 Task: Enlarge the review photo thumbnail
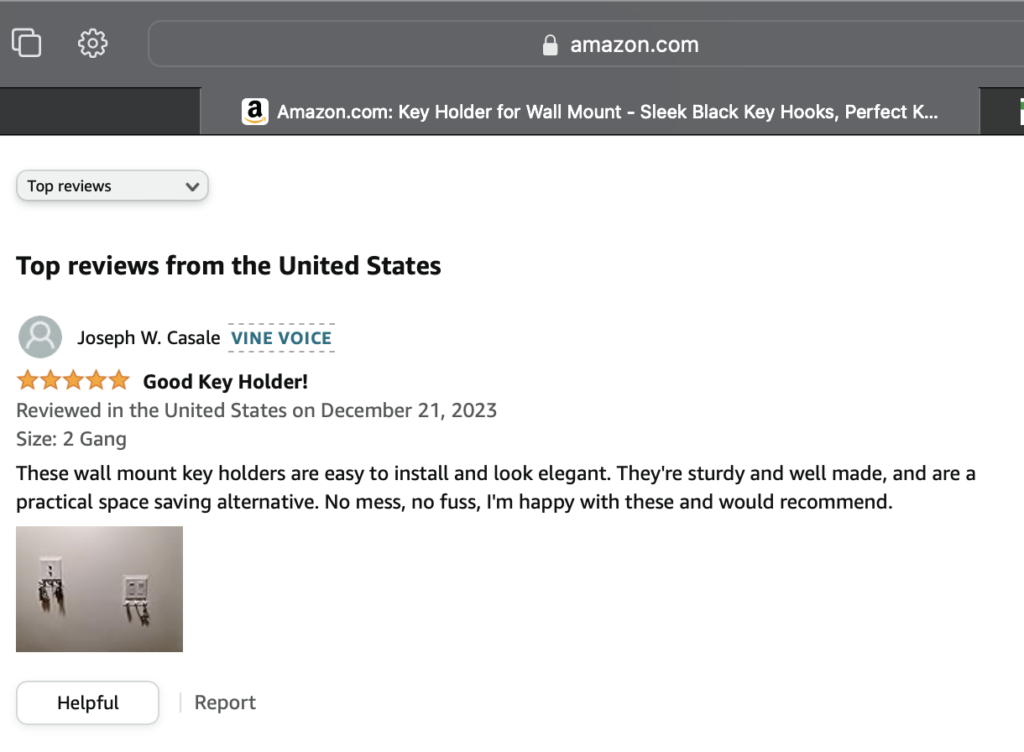pos(100,589)
